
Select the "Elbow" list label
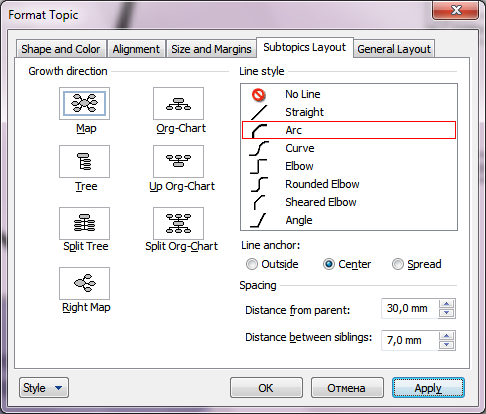pyautogui.click(x=299, y=166)
